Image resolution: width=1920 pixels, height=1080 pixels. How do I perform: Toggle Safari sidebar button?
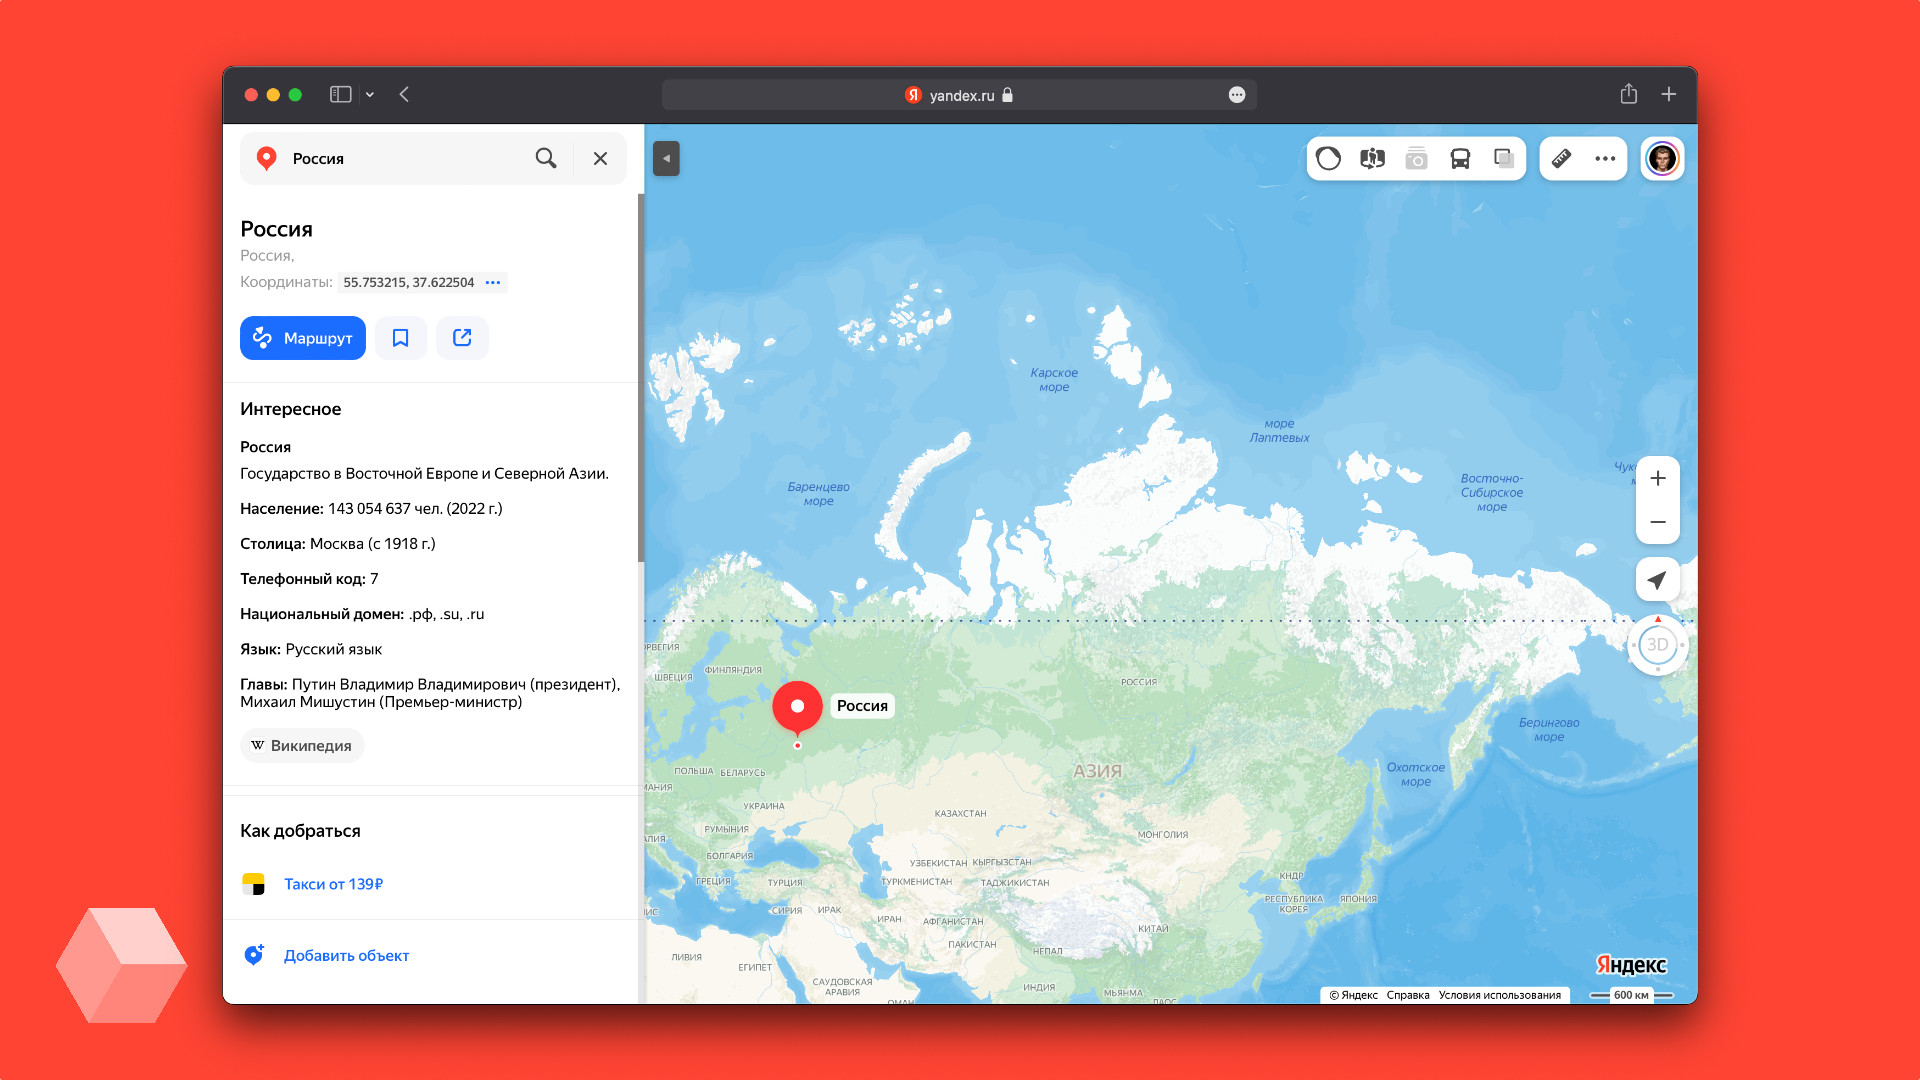tap(341, 94)
